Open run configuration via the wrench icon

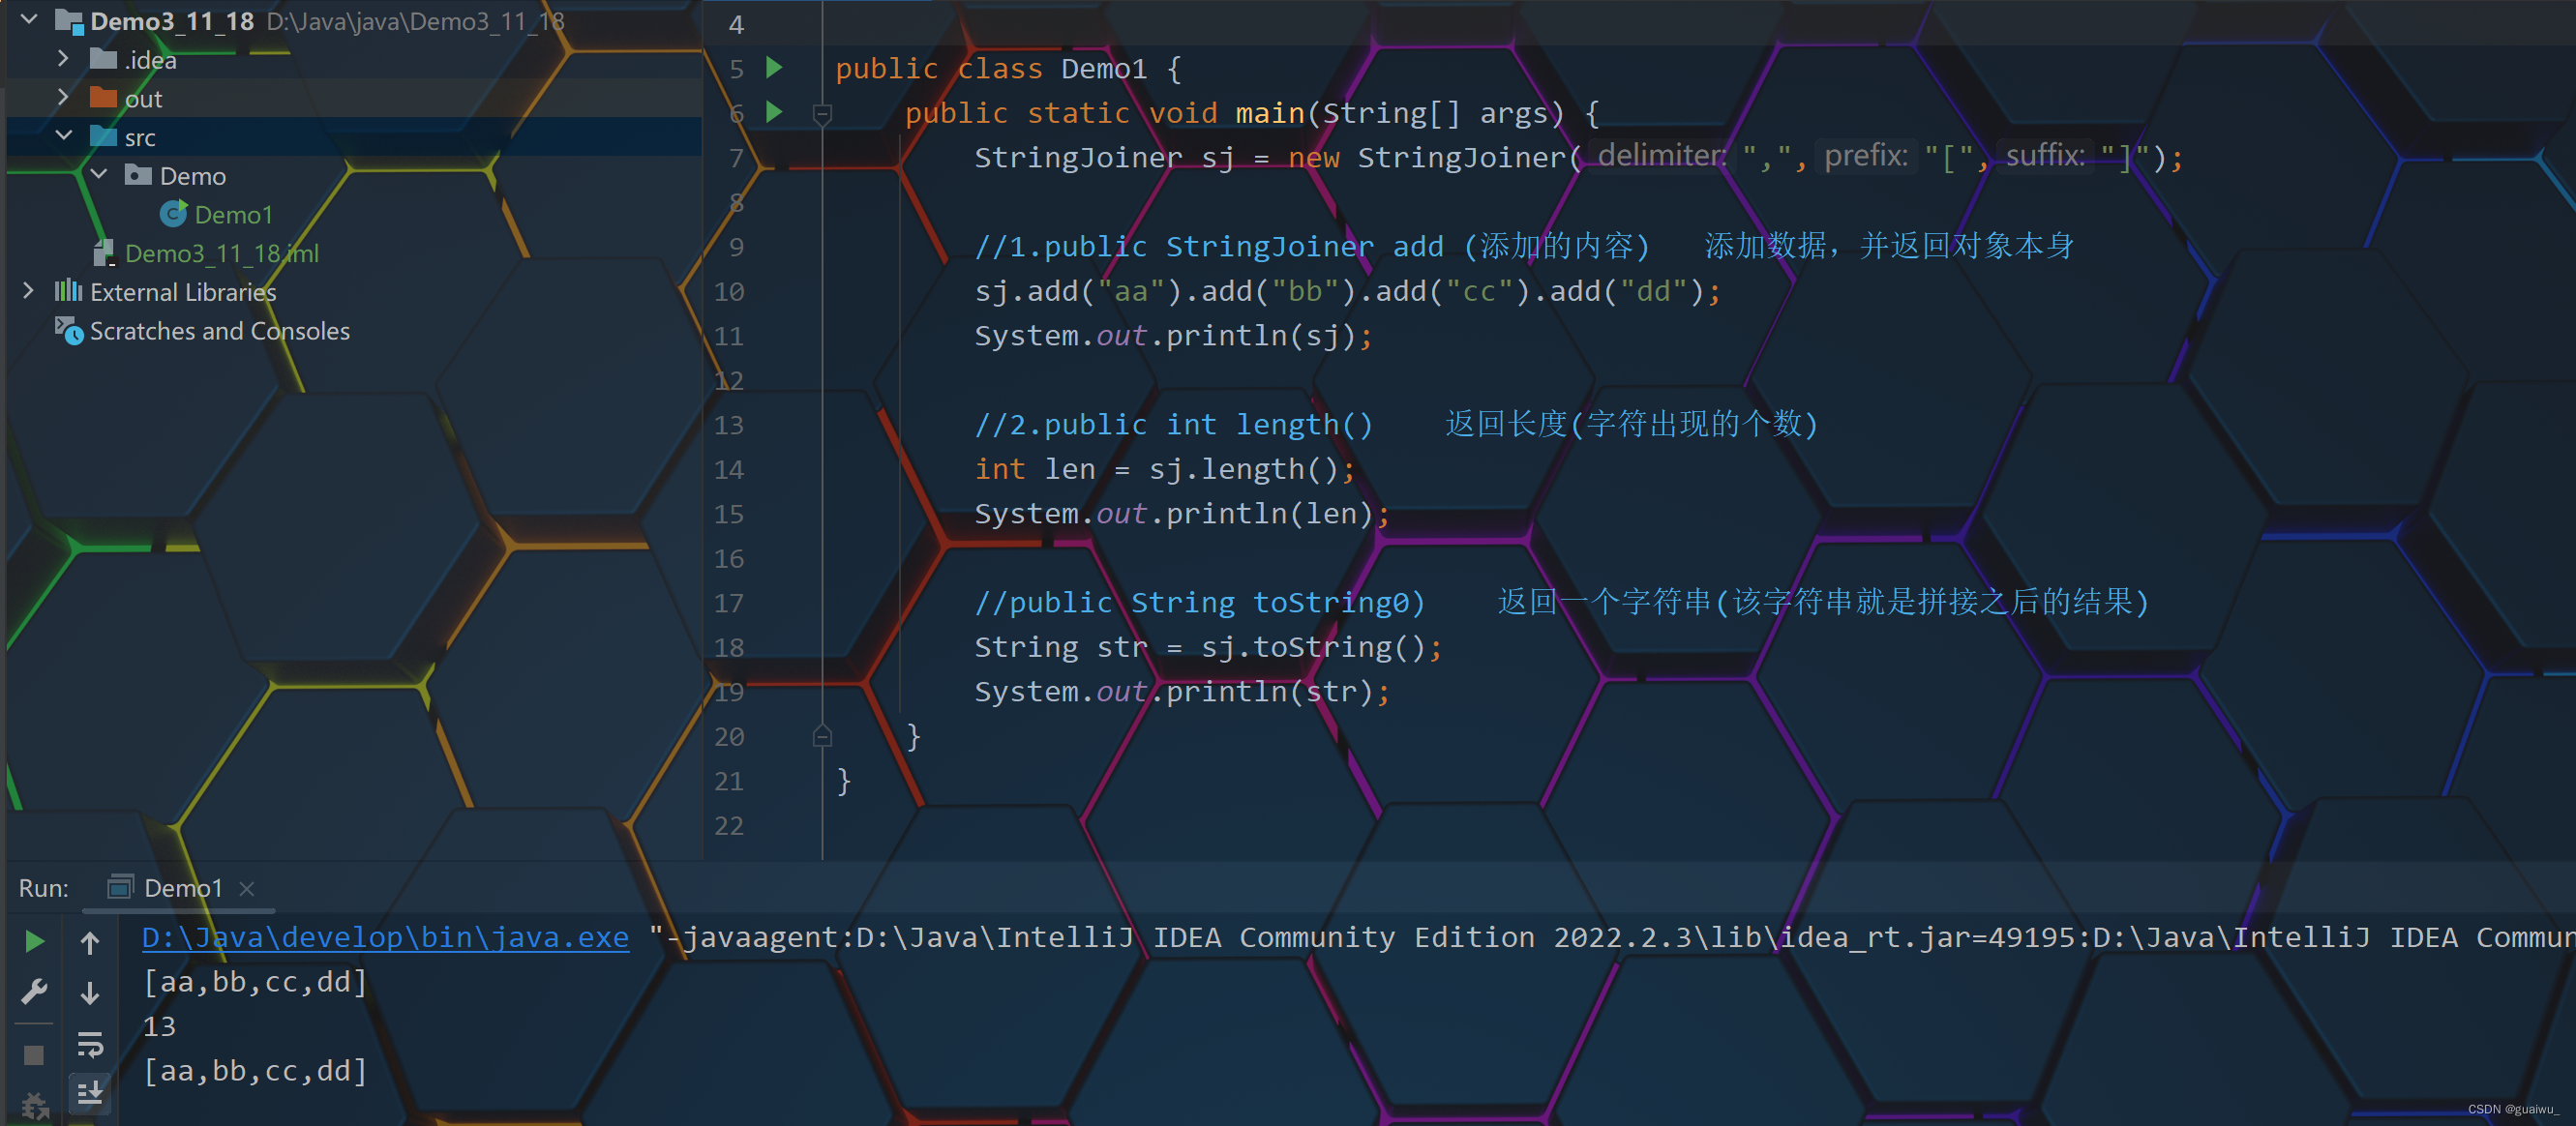(33, 992)
